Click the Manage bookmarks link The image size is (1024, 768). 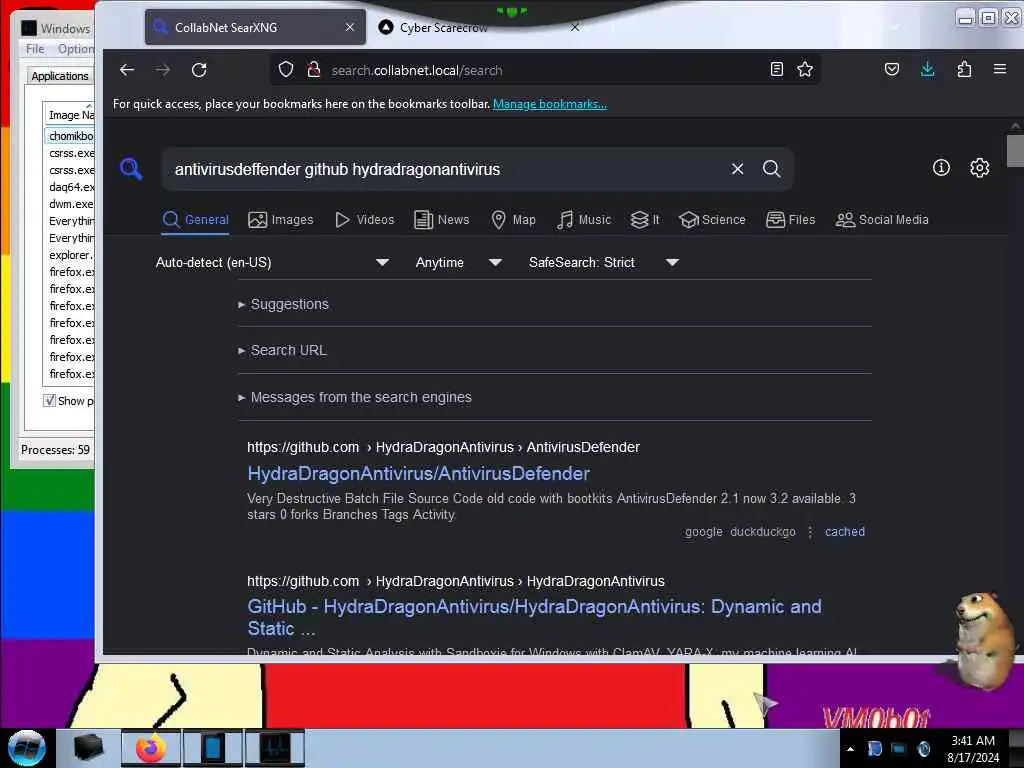(550, 104)
